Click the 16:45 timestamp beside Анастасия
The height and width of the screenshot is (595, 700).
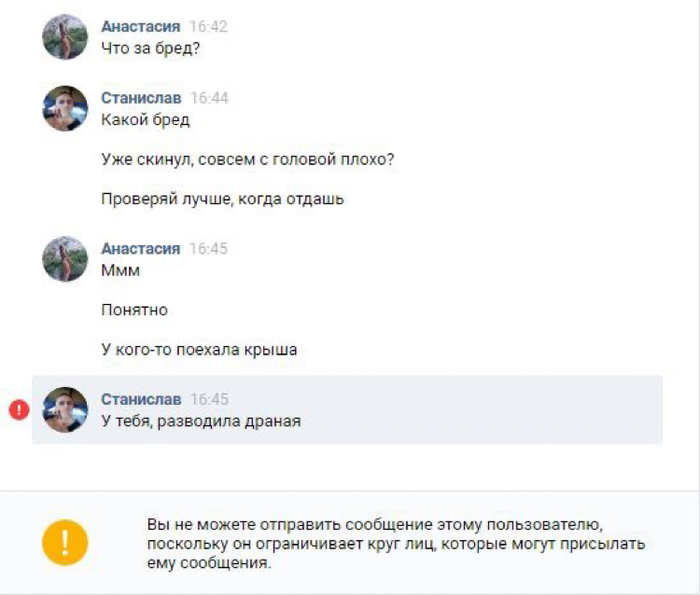[x=208, y=248]
